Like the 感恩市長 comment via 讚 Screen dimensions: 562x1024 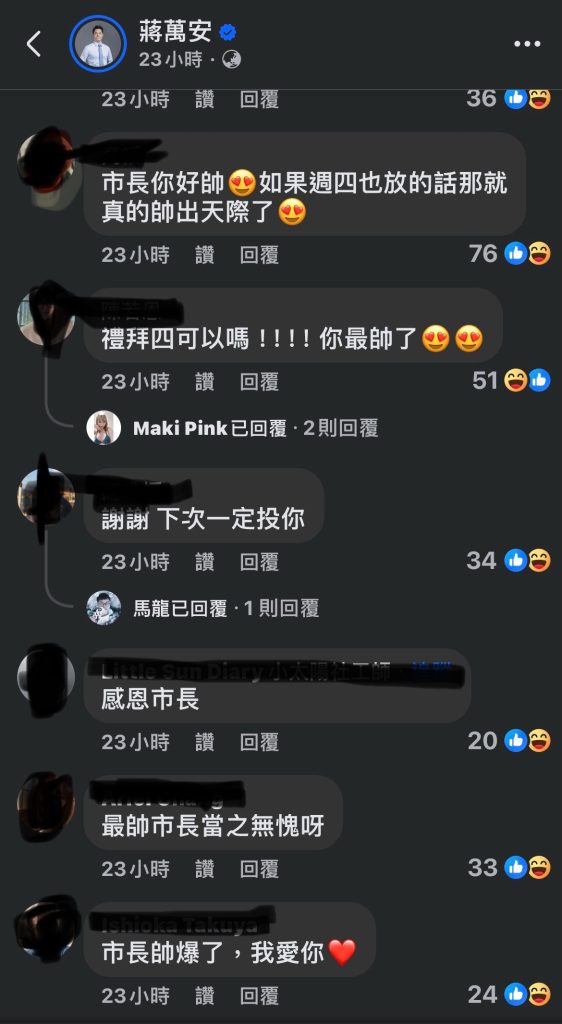[x=204, y=741]
